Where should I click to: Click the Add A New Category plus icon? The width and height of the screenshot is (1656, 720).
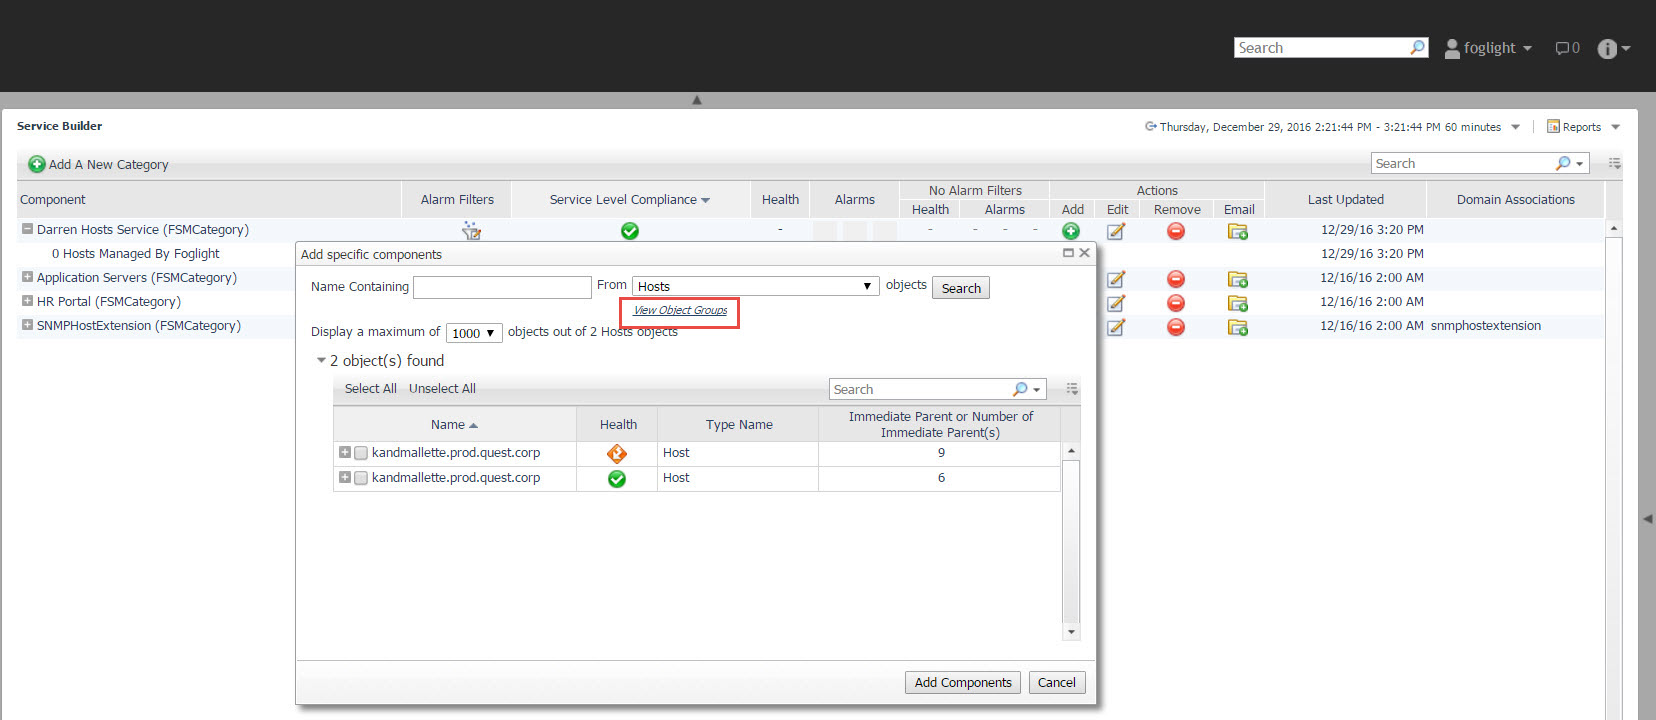[37, 164]
